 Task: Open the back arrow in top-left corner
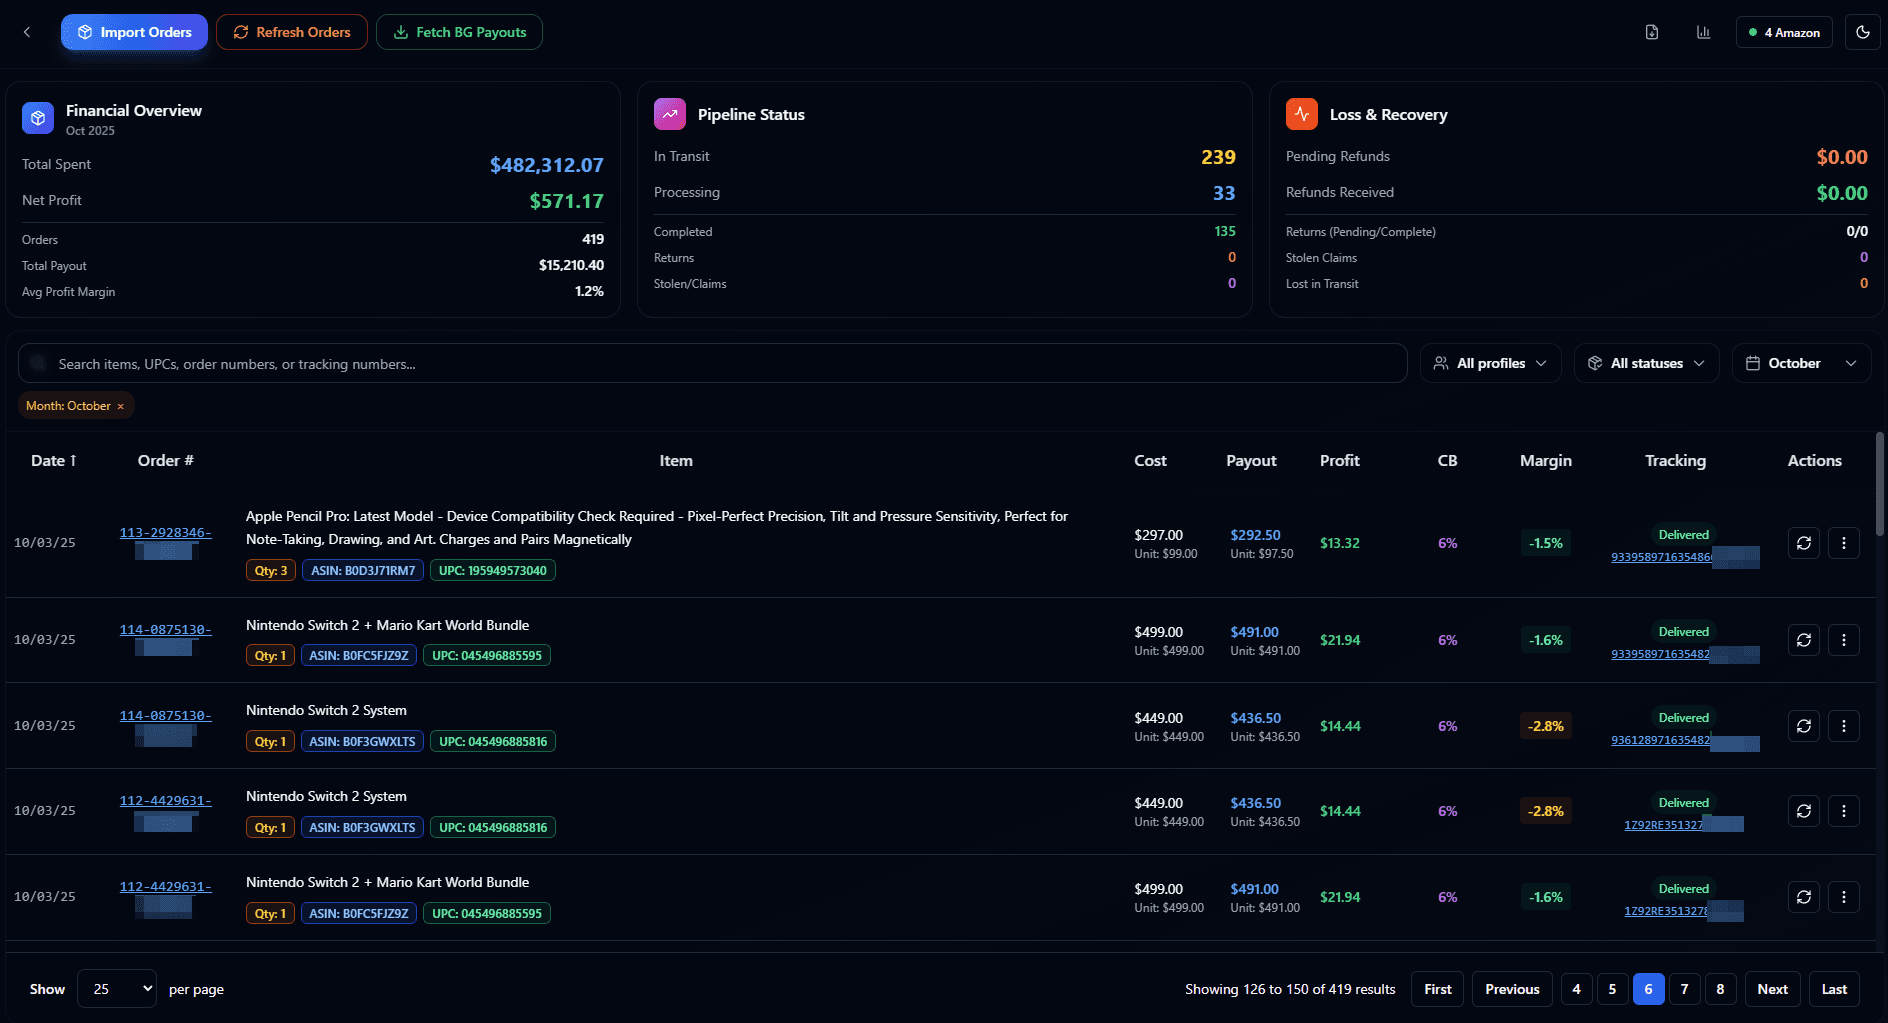[26, 31]
